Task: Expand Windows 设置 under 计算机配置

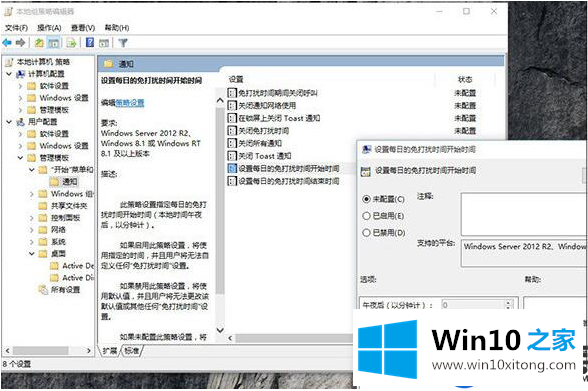Action: click(x=20, y=98)
